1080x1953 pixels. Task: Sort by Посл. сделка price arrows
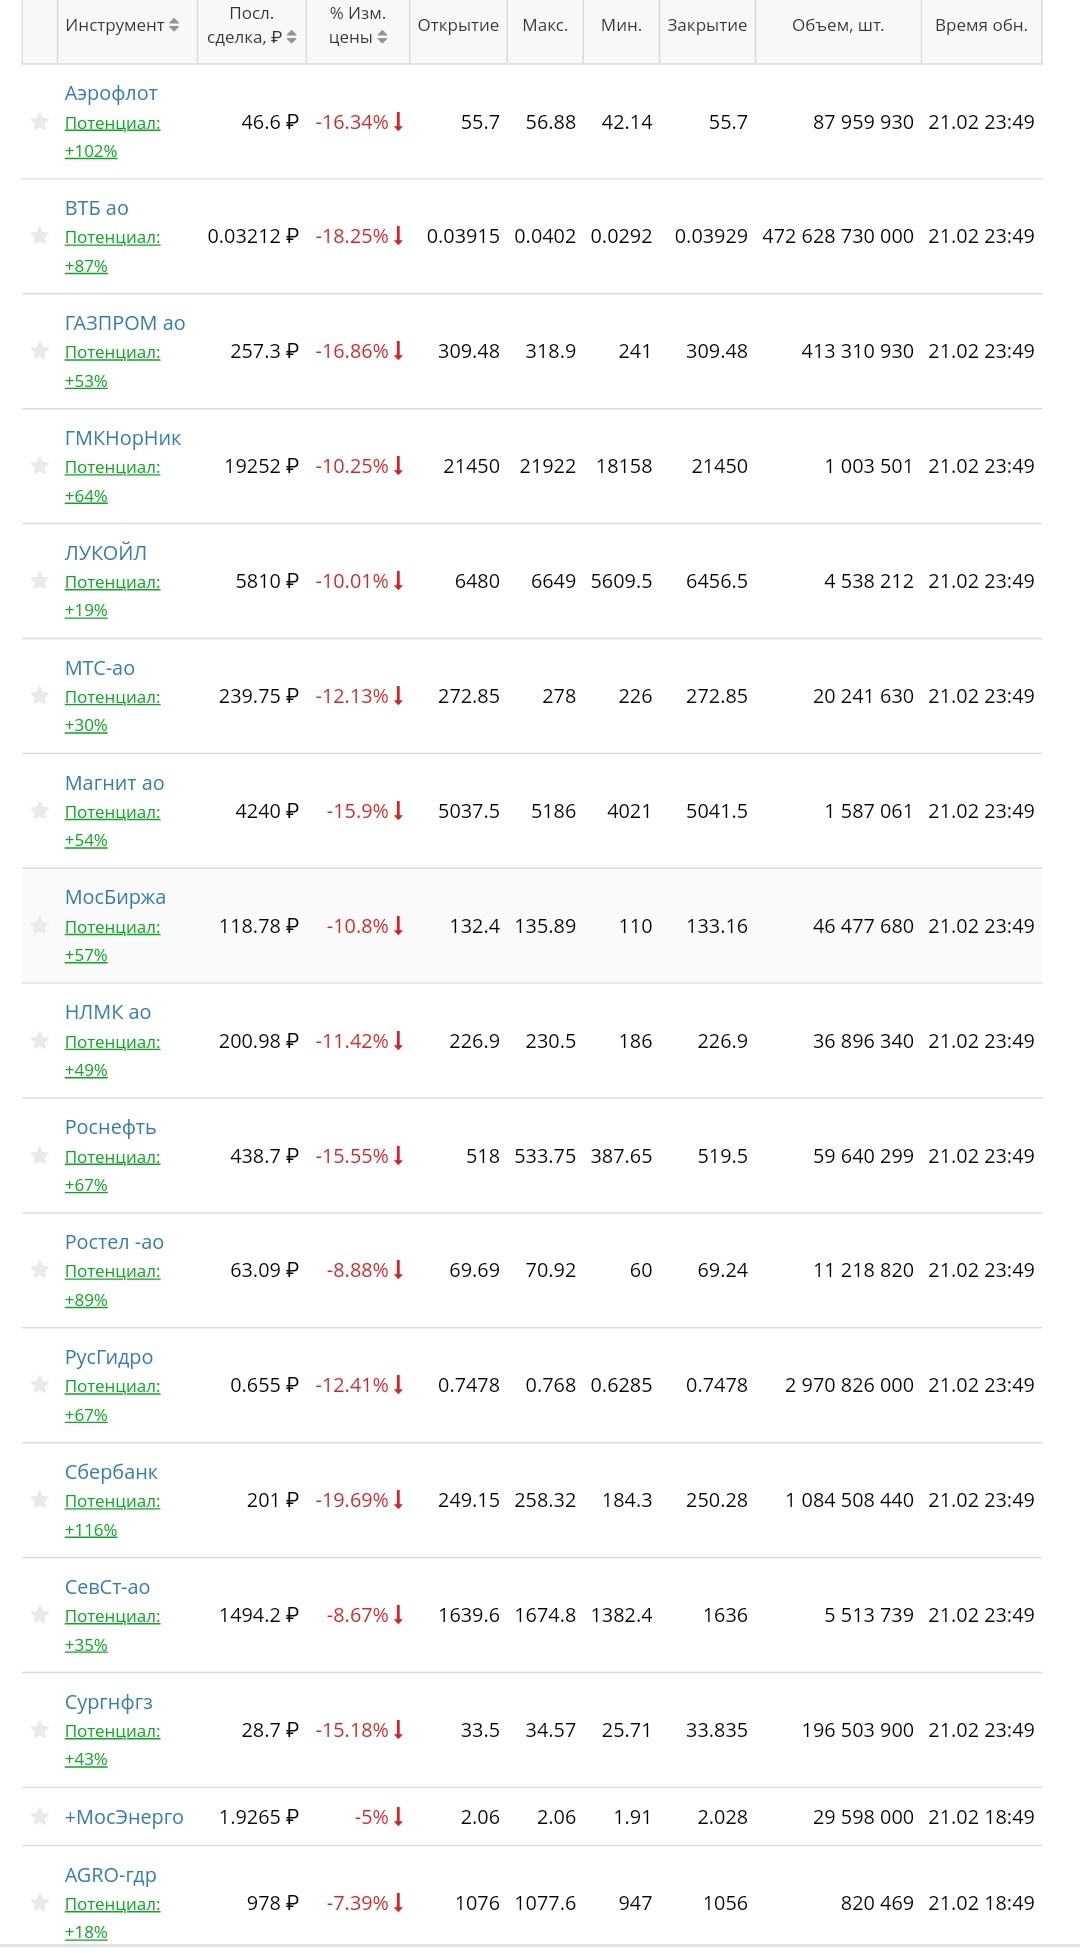point(291,37)
